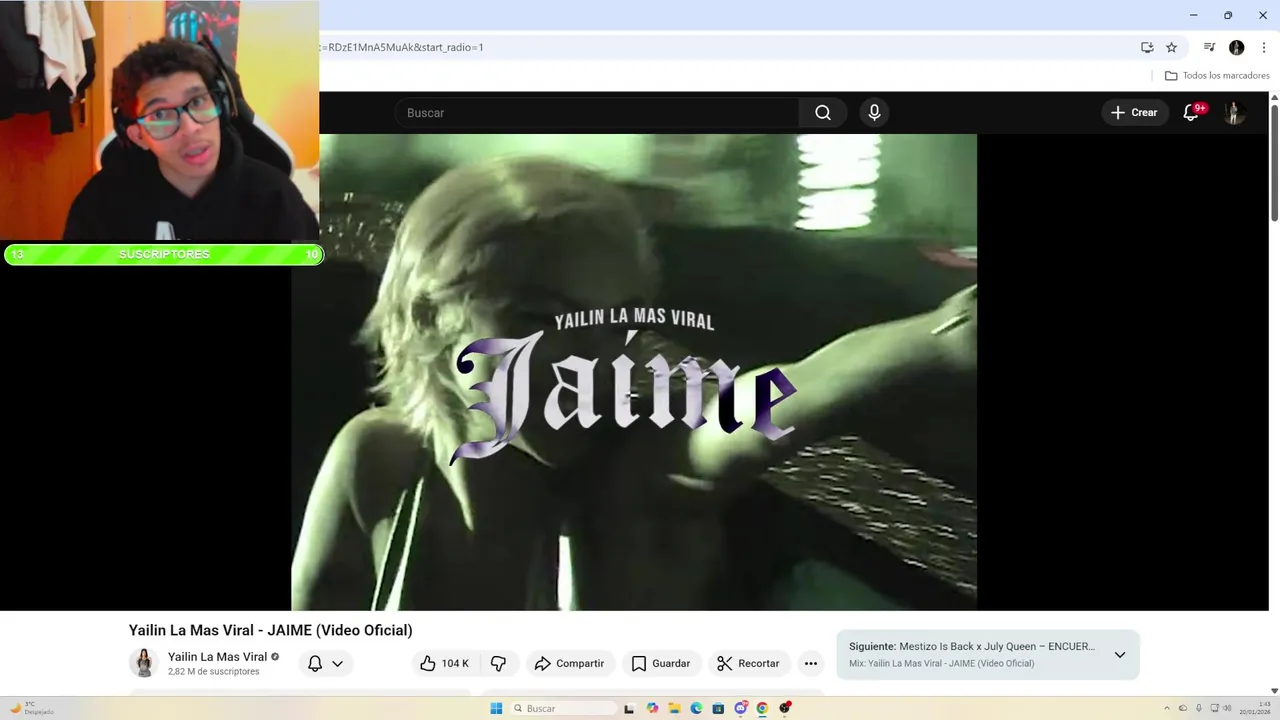
Task: Click the page vertical scrollbar thumb
Action: pos(1274,162)
